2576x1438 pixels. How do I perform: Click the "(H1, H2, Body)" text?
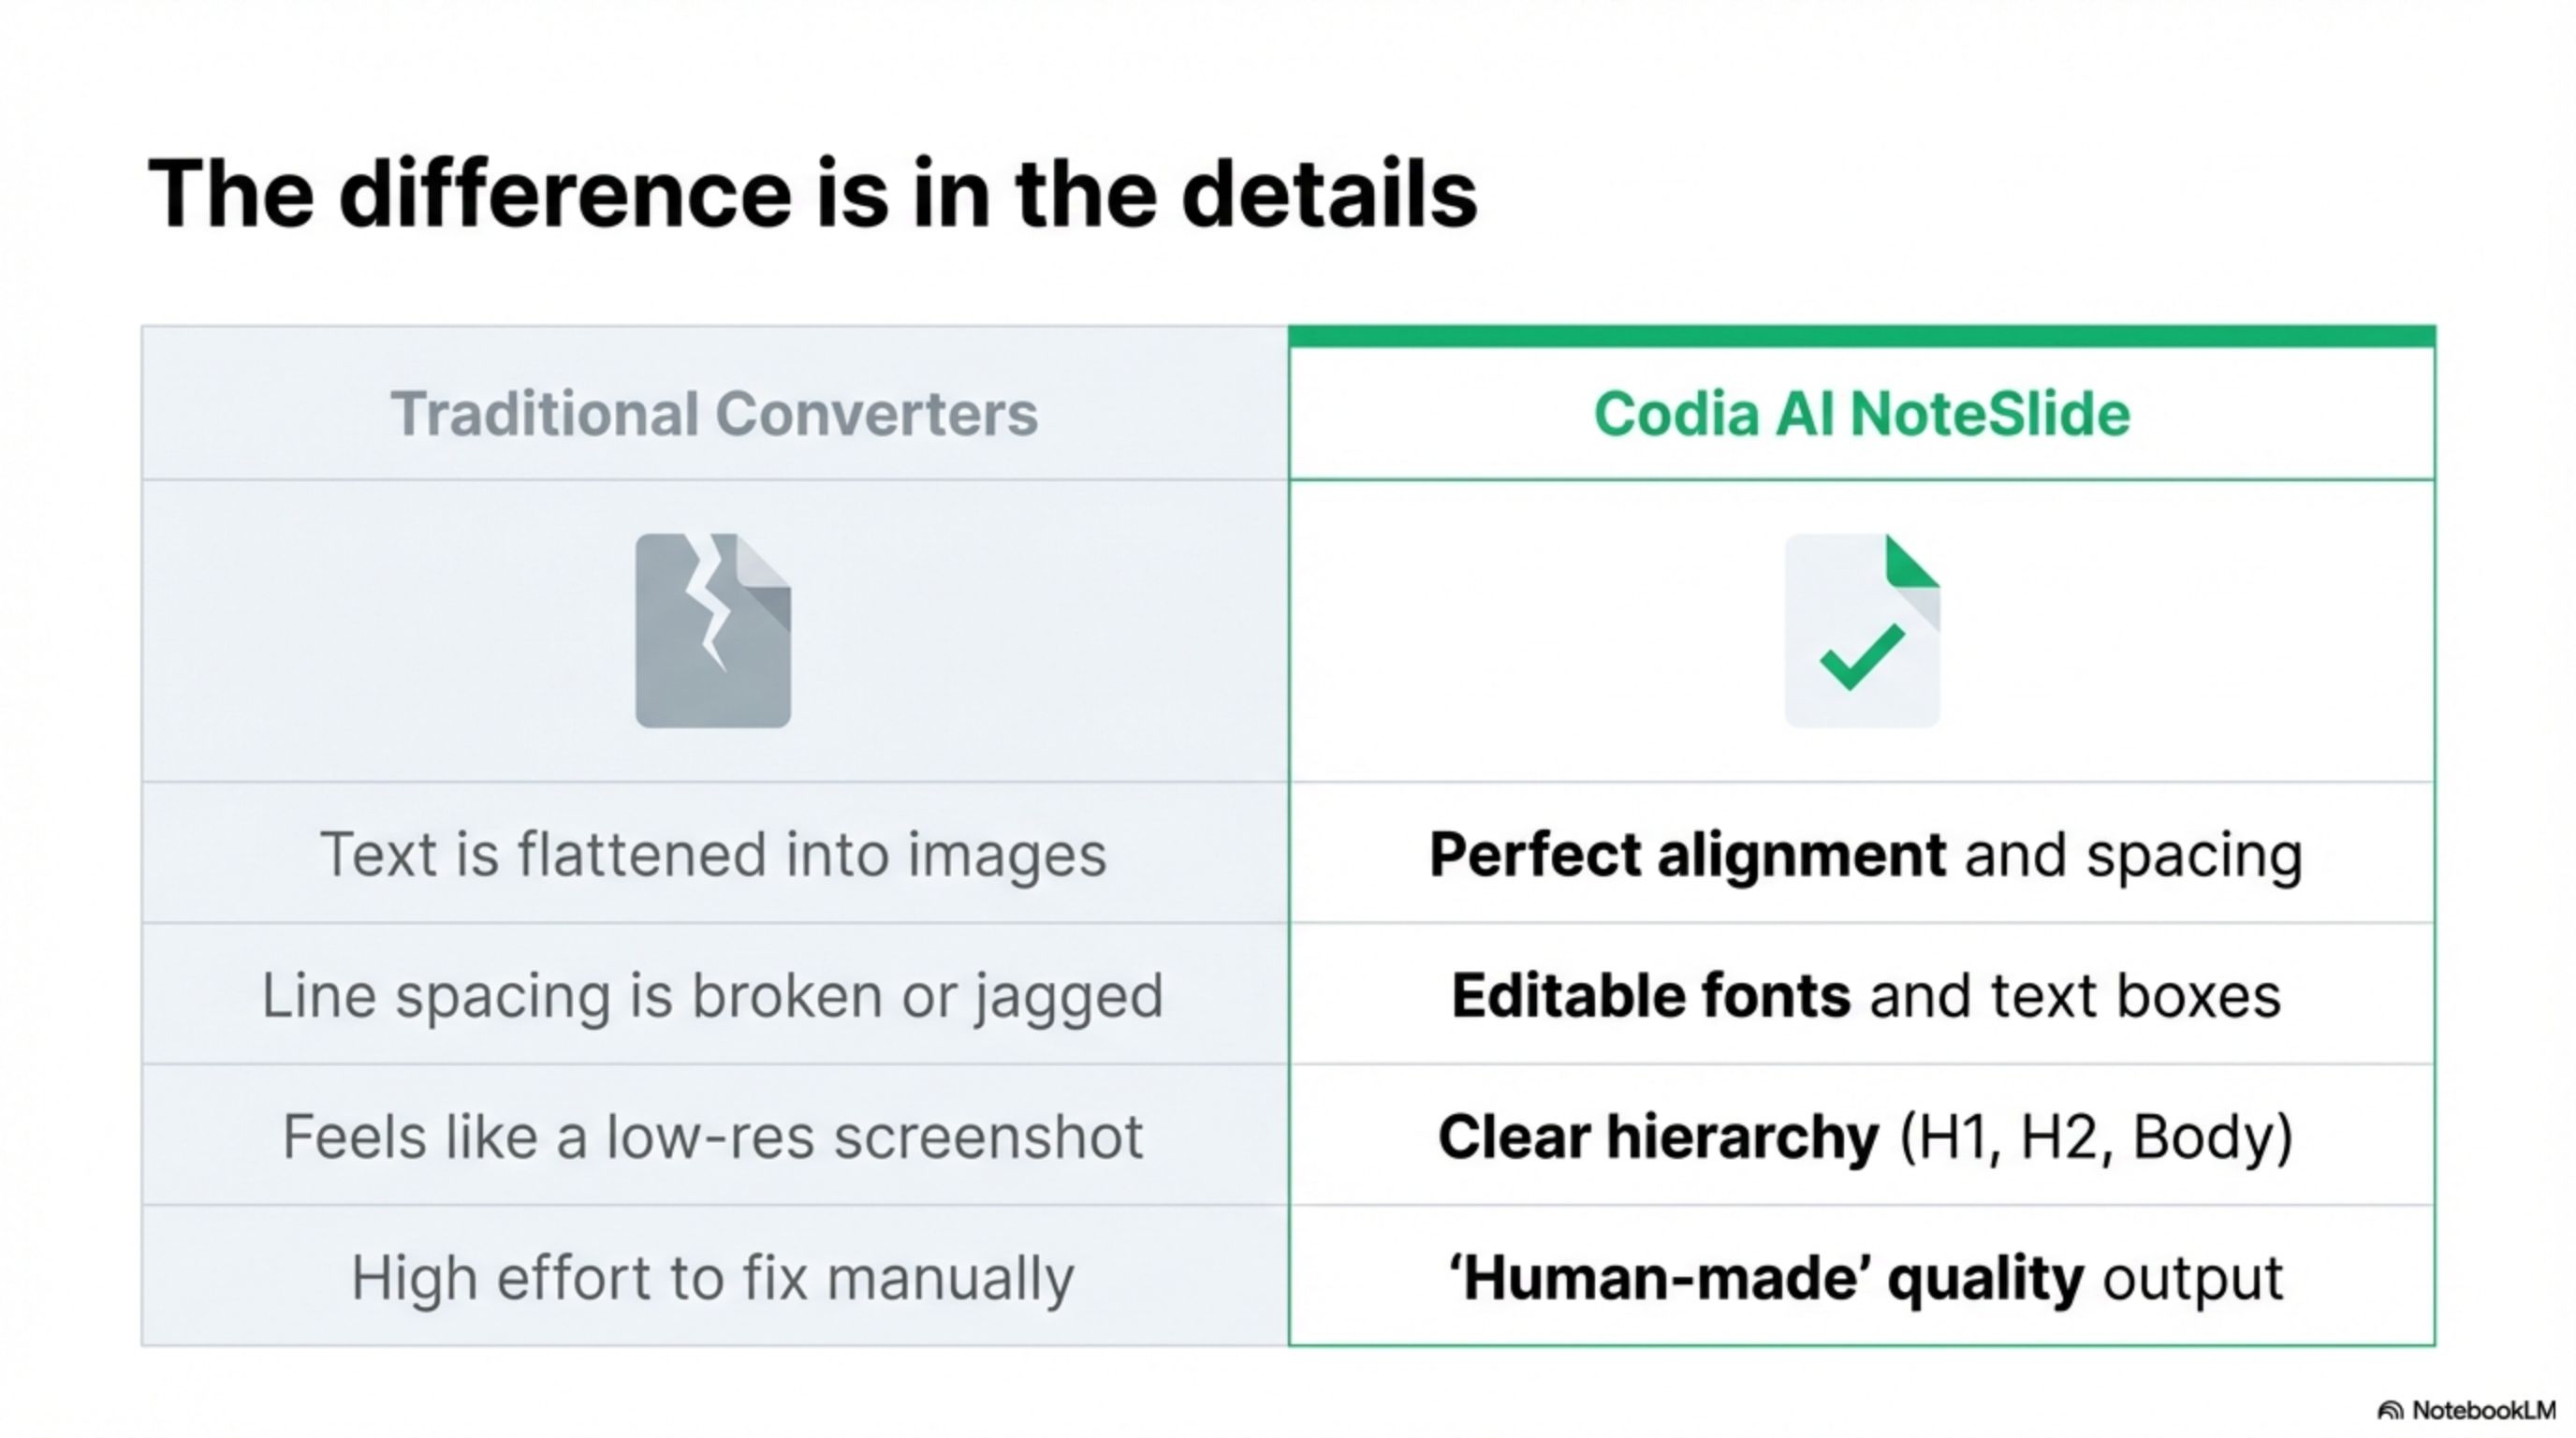(x=2096, y=1137)
